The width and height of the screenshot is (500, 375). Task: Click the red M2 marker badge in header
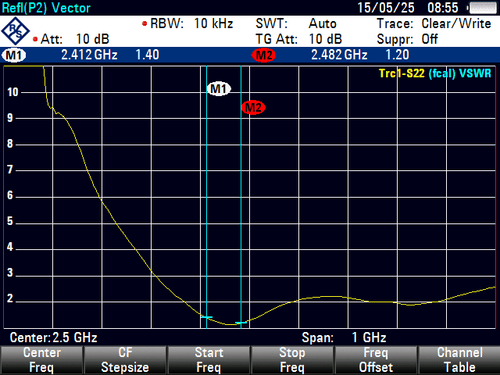pyautogui.click(x=264, y=55)
